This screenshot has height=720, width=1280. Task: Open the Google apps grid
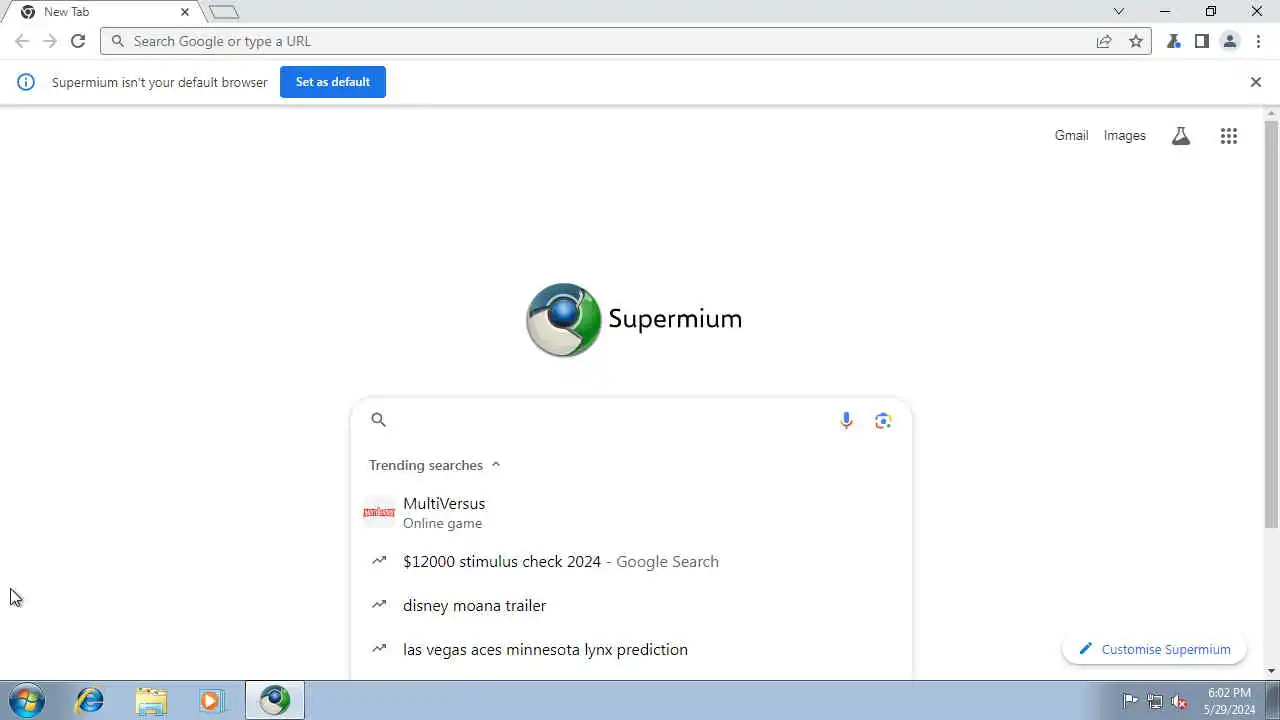point(1229,136)
